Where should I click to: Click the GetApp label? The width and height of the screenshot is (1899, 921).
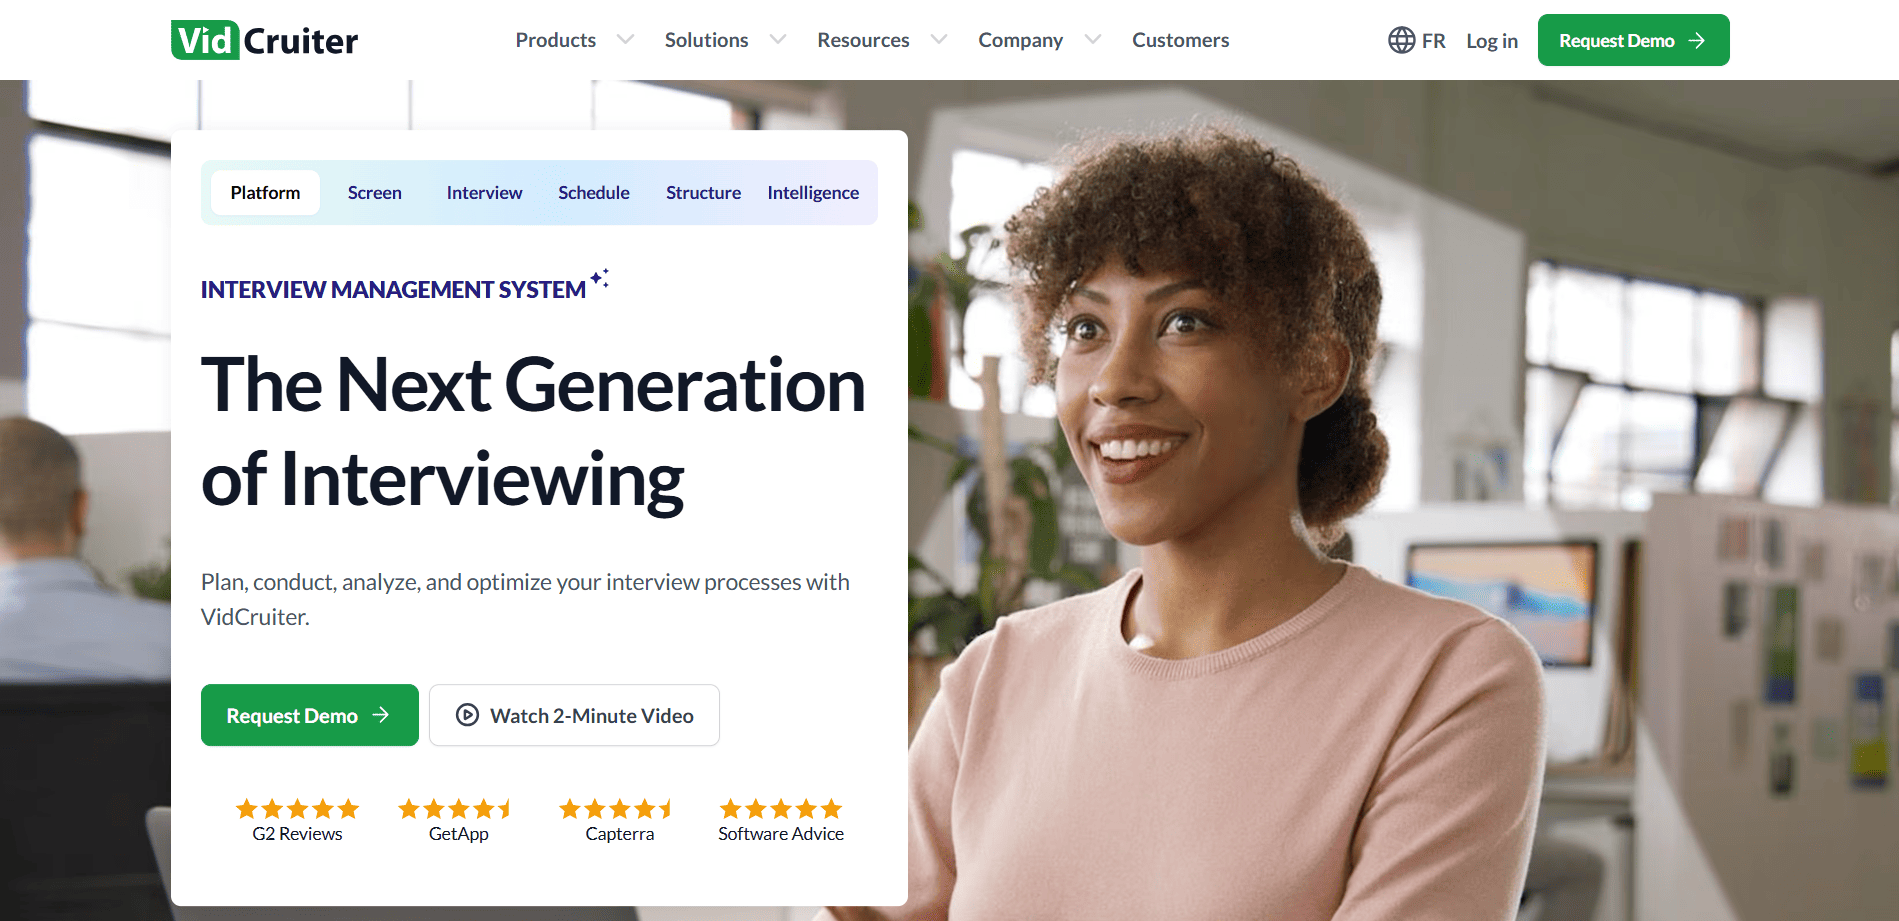pyautogui.click(x=458, y=834)
